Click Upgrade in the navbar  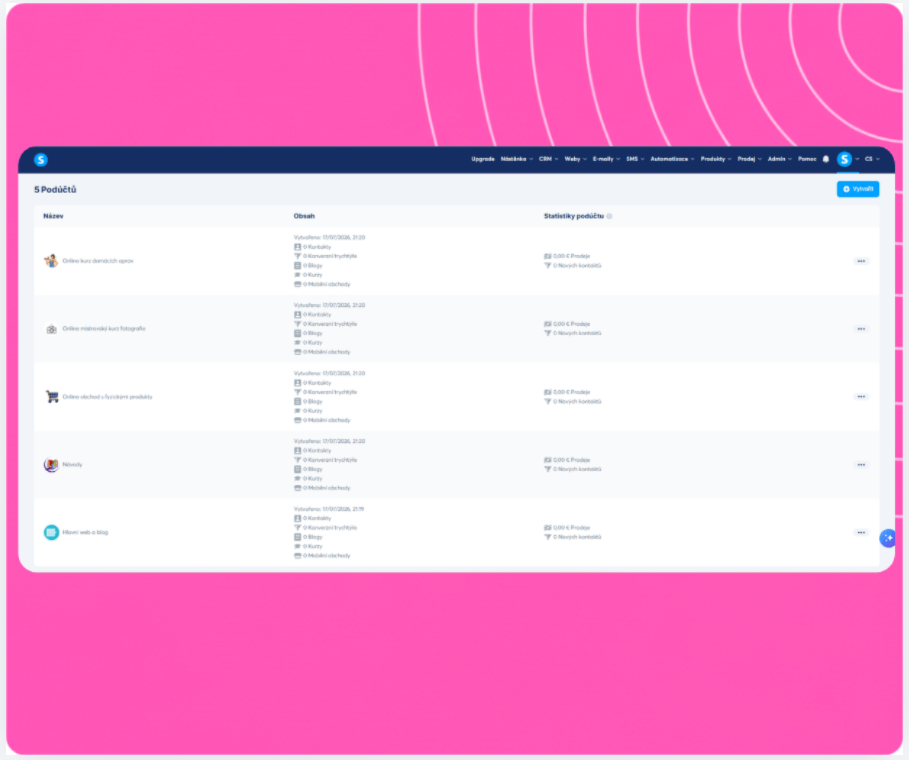[482, 159]
